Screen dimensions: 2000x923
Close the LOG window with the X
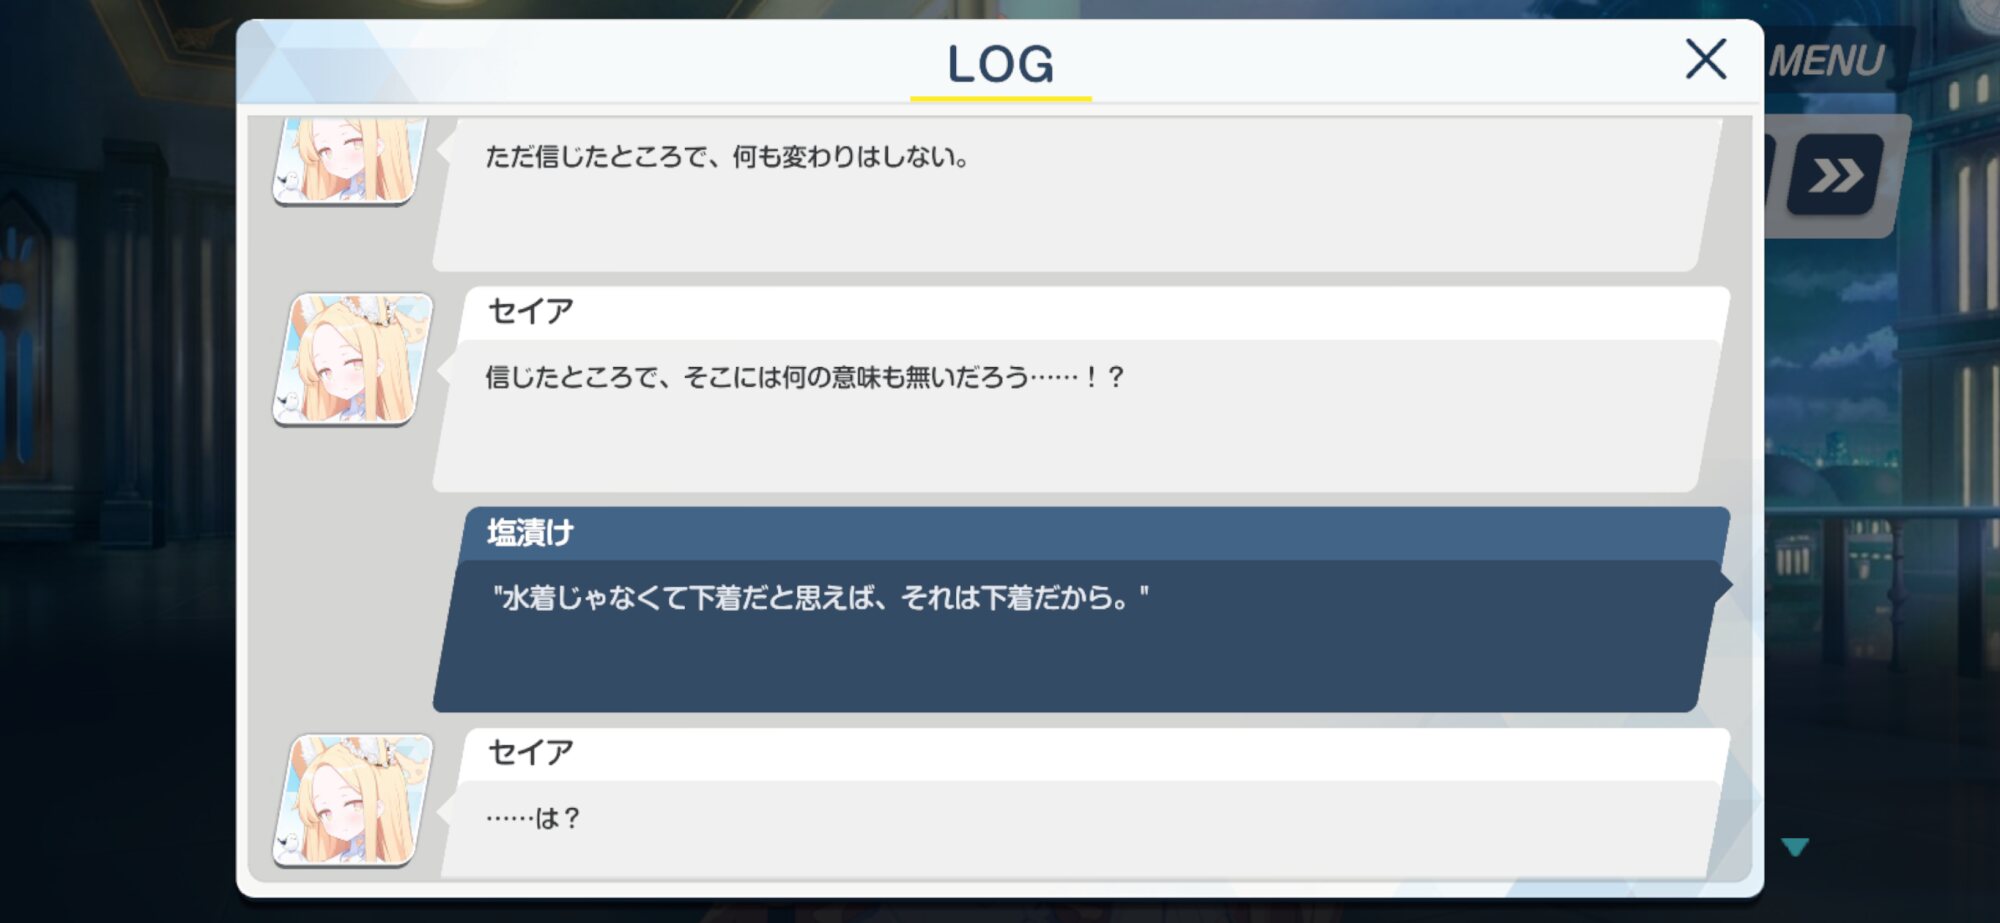(x=1705, y=59)
